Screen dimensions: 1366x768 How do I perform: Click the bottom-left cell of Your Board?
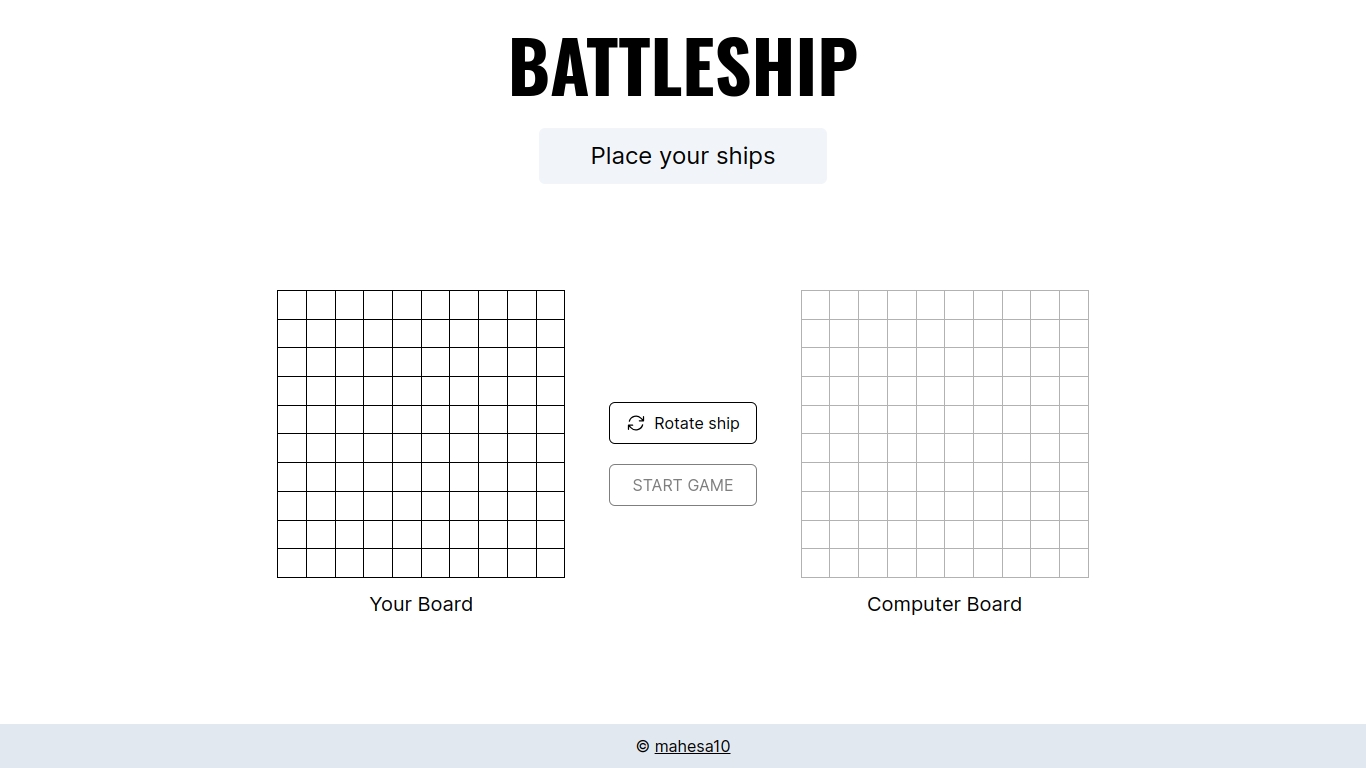[x=291, y=563]
